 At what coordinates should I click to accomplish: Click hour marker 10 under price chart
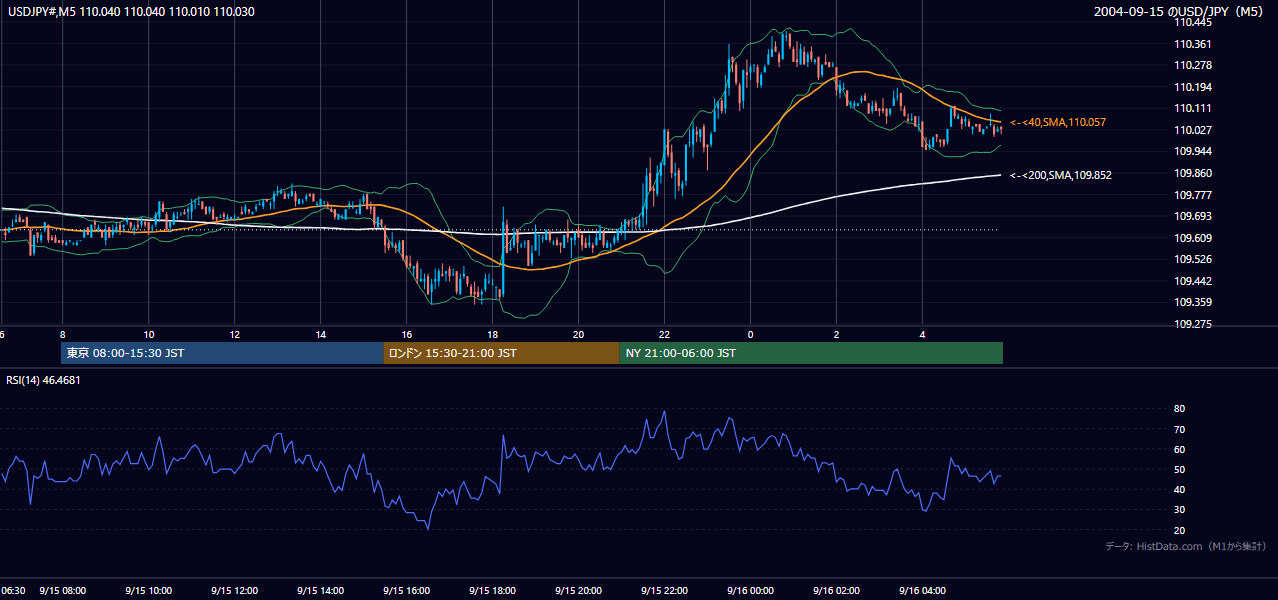pos(148,334)
